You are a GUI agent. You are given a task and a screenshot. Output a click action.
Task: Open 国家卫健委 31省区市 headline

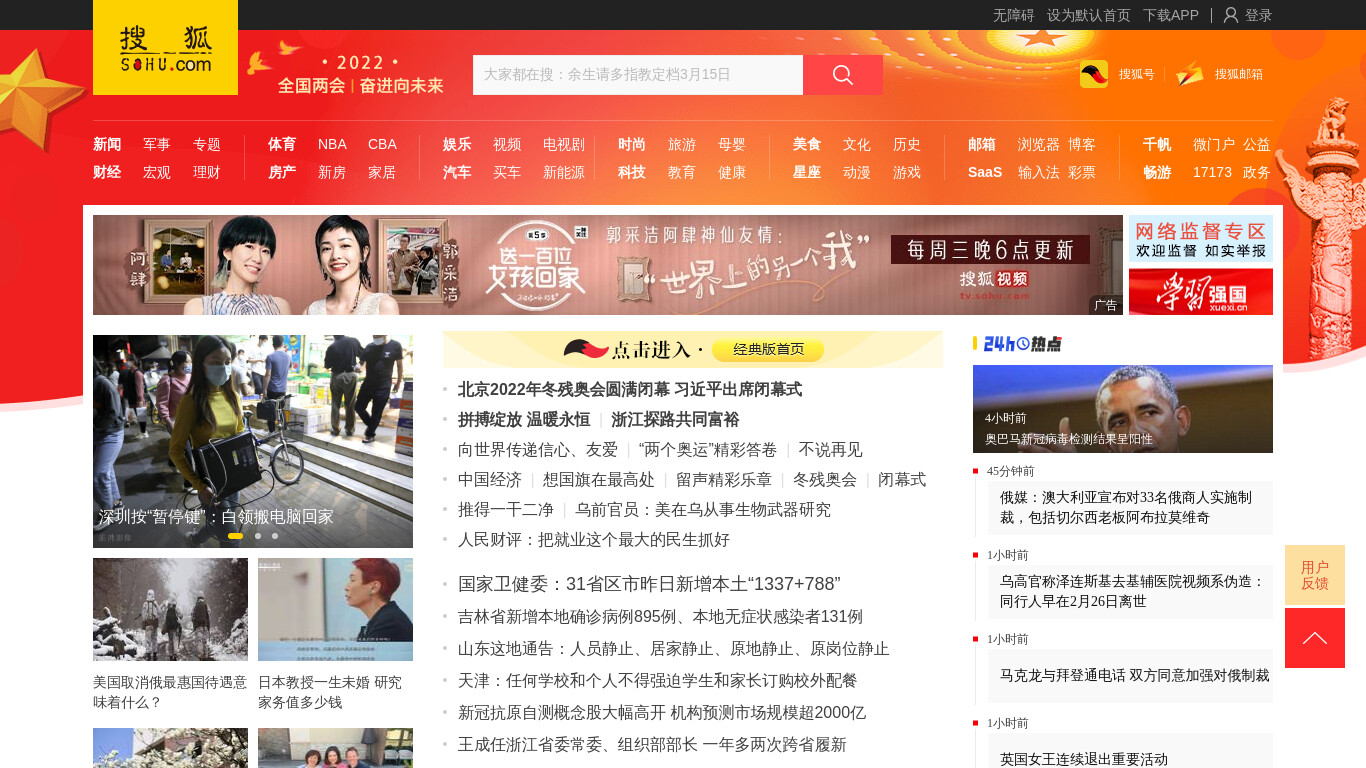649,584
